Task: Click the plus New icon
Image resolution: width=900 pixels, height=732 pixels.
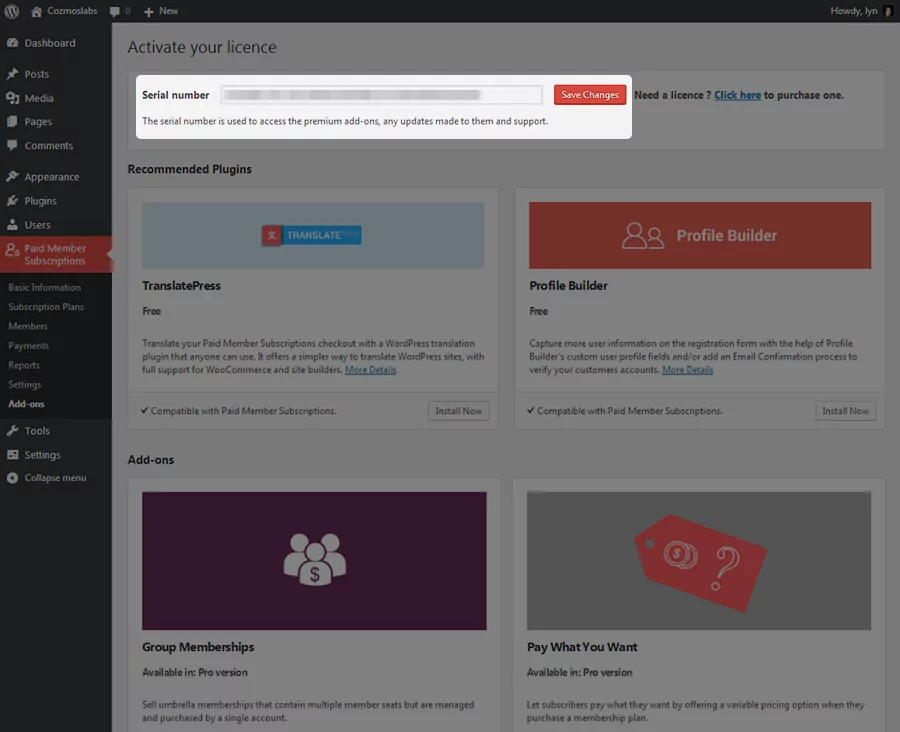Action: 149,11
